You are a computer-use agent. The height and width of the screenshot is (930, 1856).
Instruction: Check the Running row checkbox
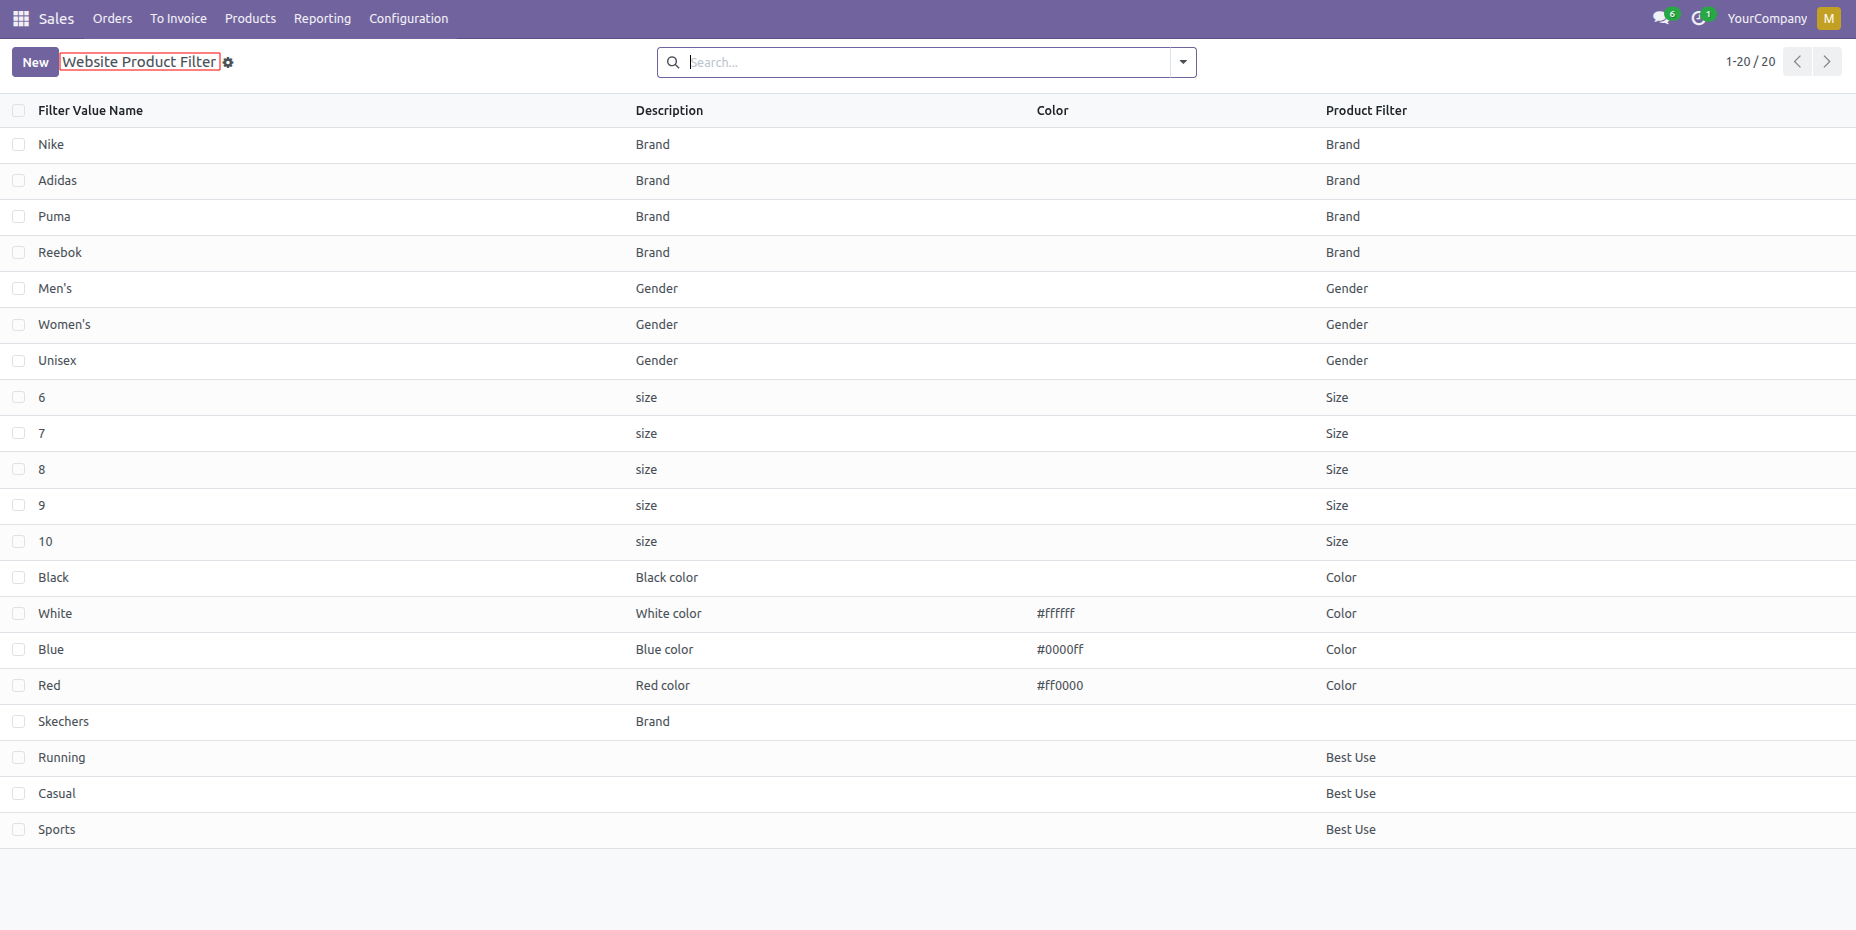point(19,758)
